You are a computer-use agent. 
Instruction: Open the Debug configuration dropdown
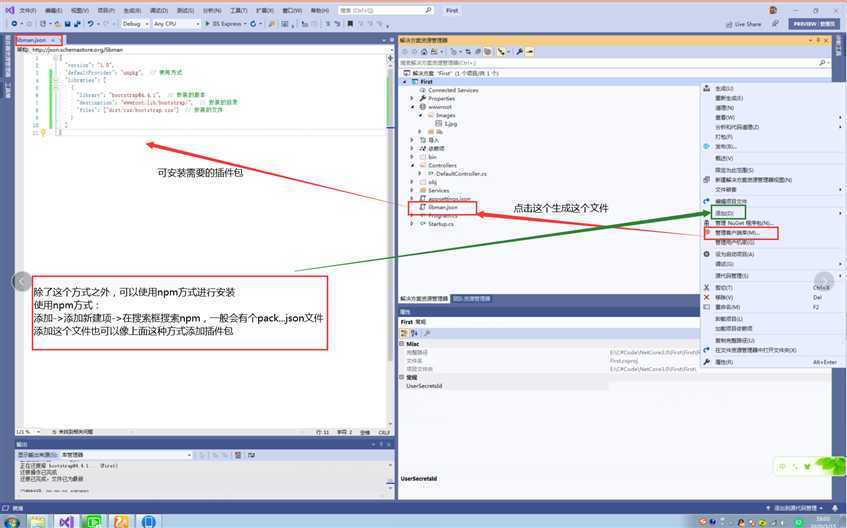pyautogui.click(x=136, y=23)
